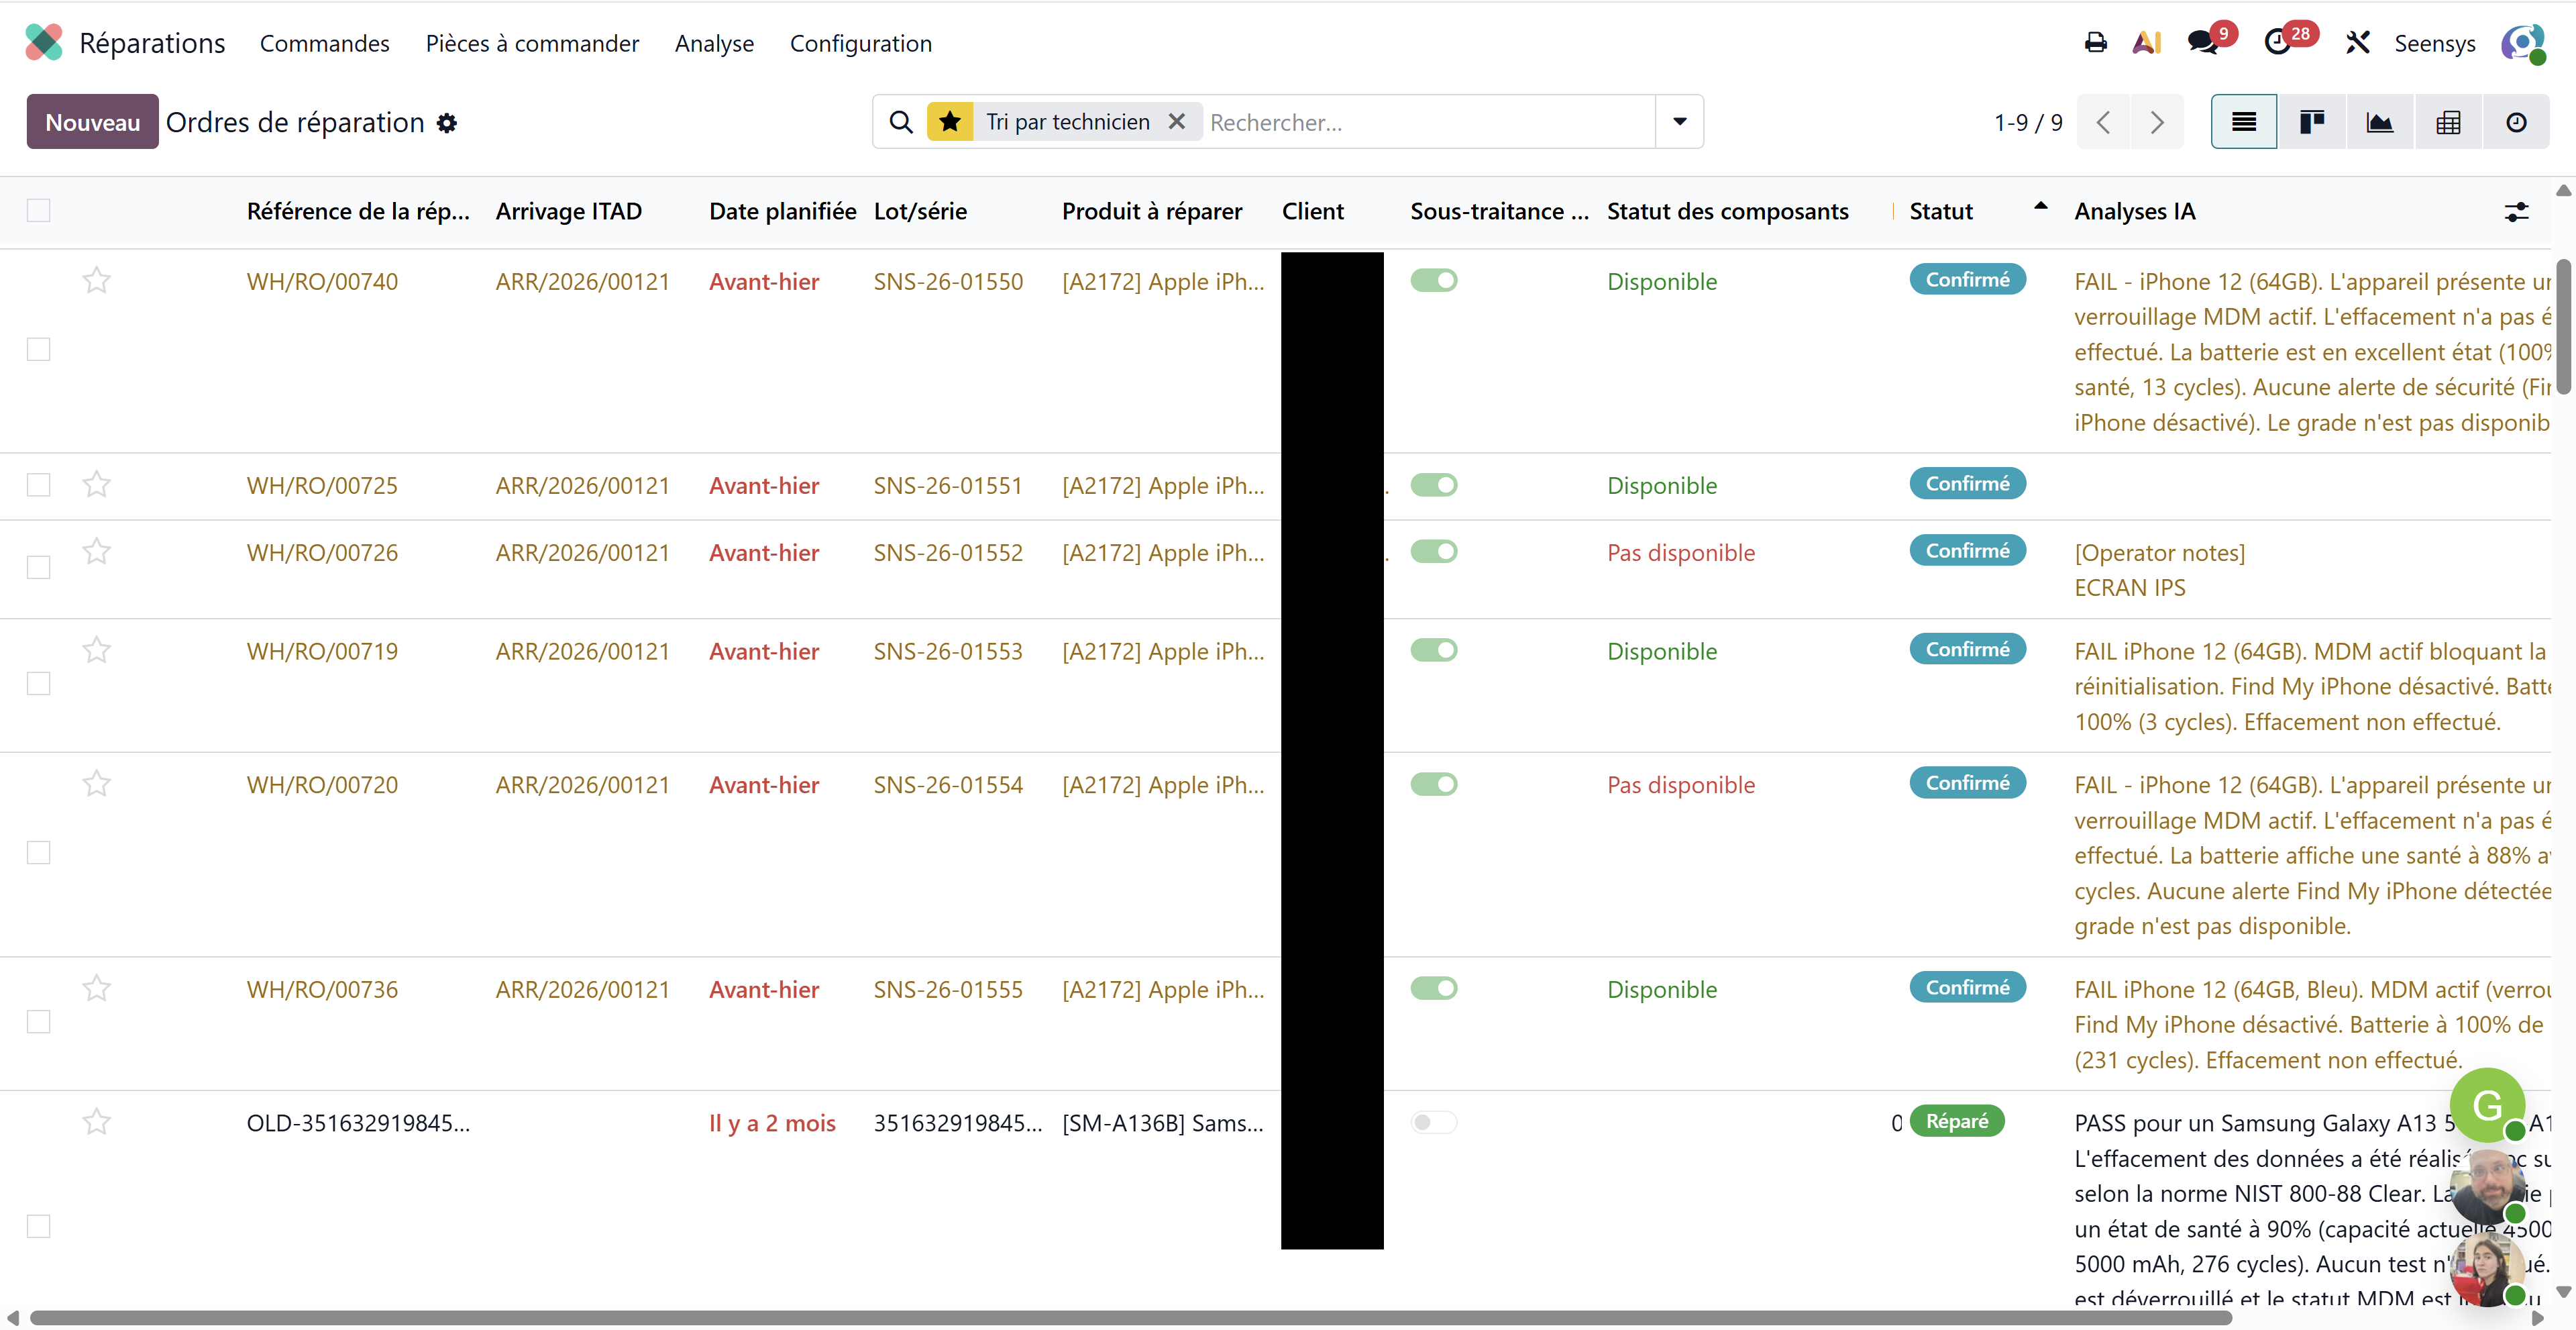This screenshot has width=2576, height=1330.
Task: Star the WH/RO/00726 repair order
Action: 96,551
